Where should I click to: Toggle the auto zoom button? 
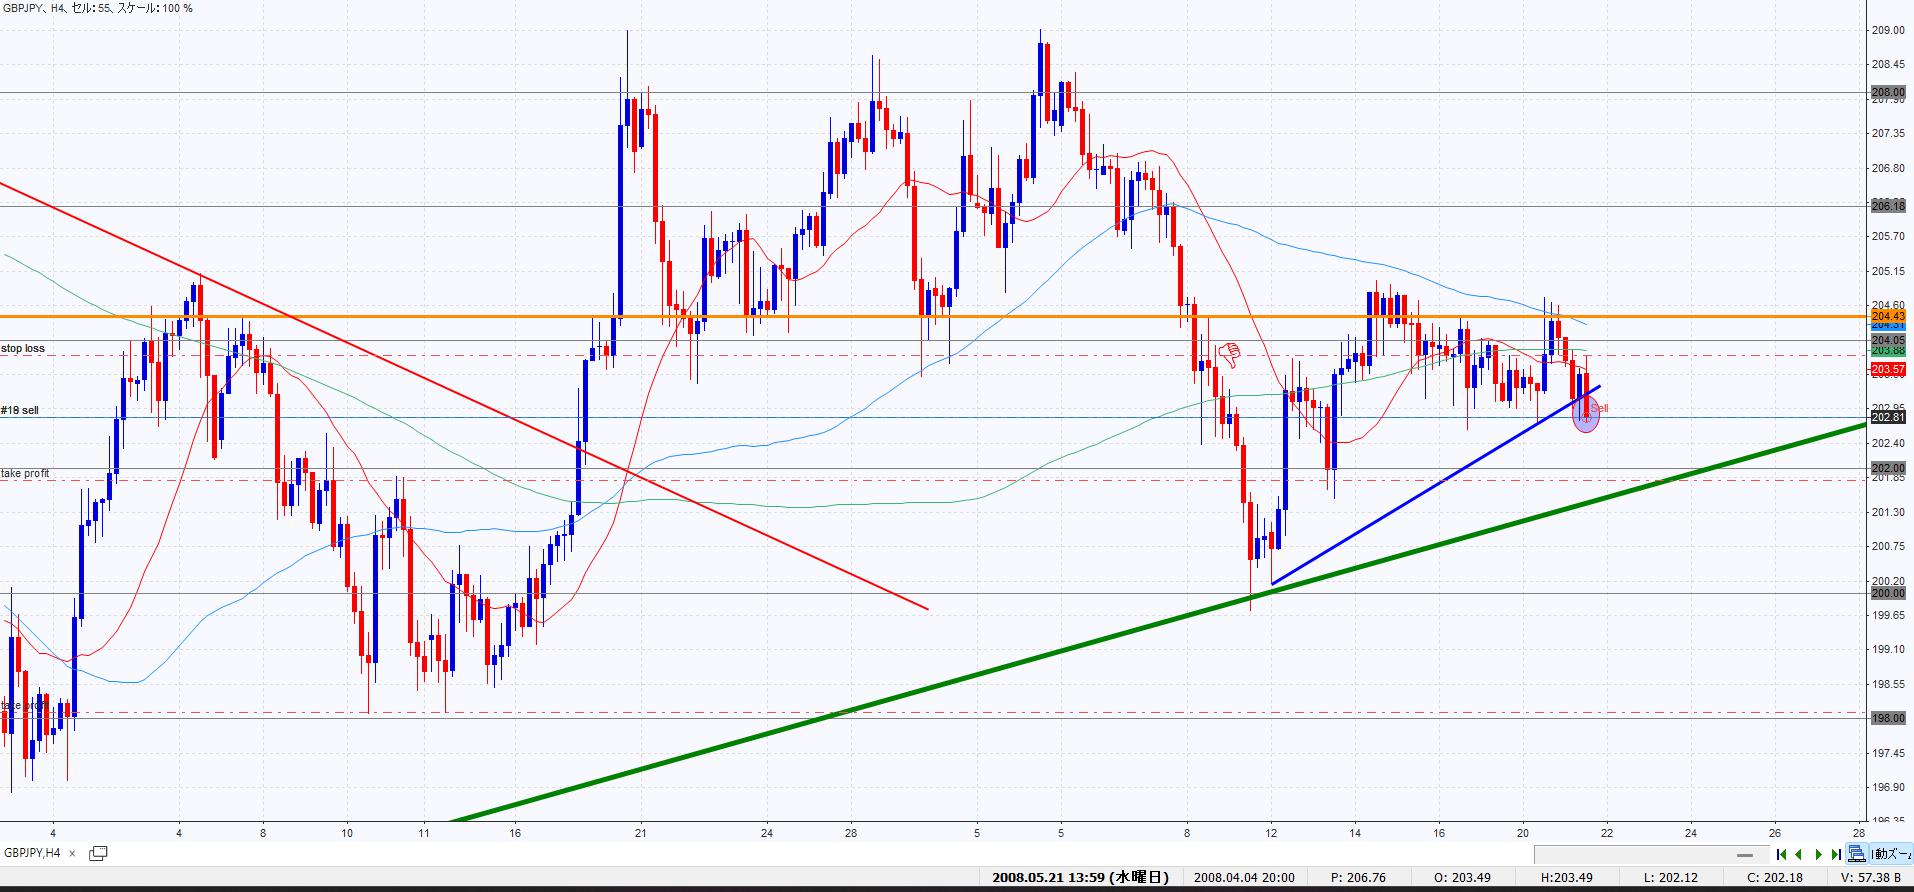pyautogui.click(x=1892, y=854)
